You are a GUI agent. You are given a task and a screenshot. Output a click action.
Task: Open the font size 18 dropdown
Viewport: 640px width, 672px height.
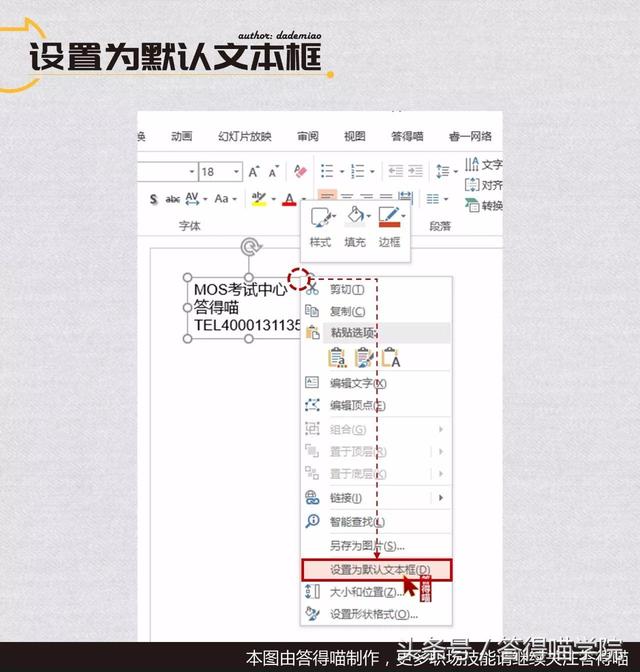click(236, 172)
